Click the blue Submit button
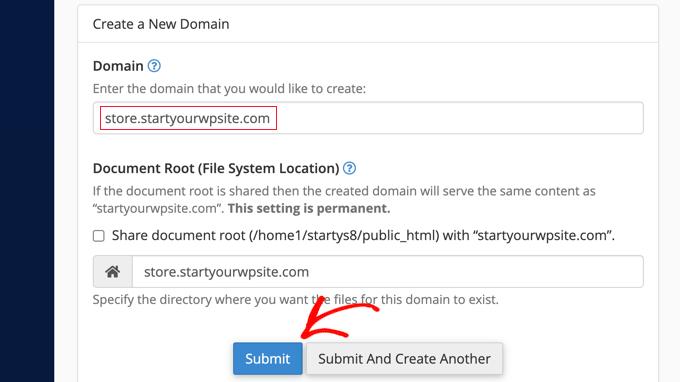Viewport: 680px width, 382px height. pos(268,359)
